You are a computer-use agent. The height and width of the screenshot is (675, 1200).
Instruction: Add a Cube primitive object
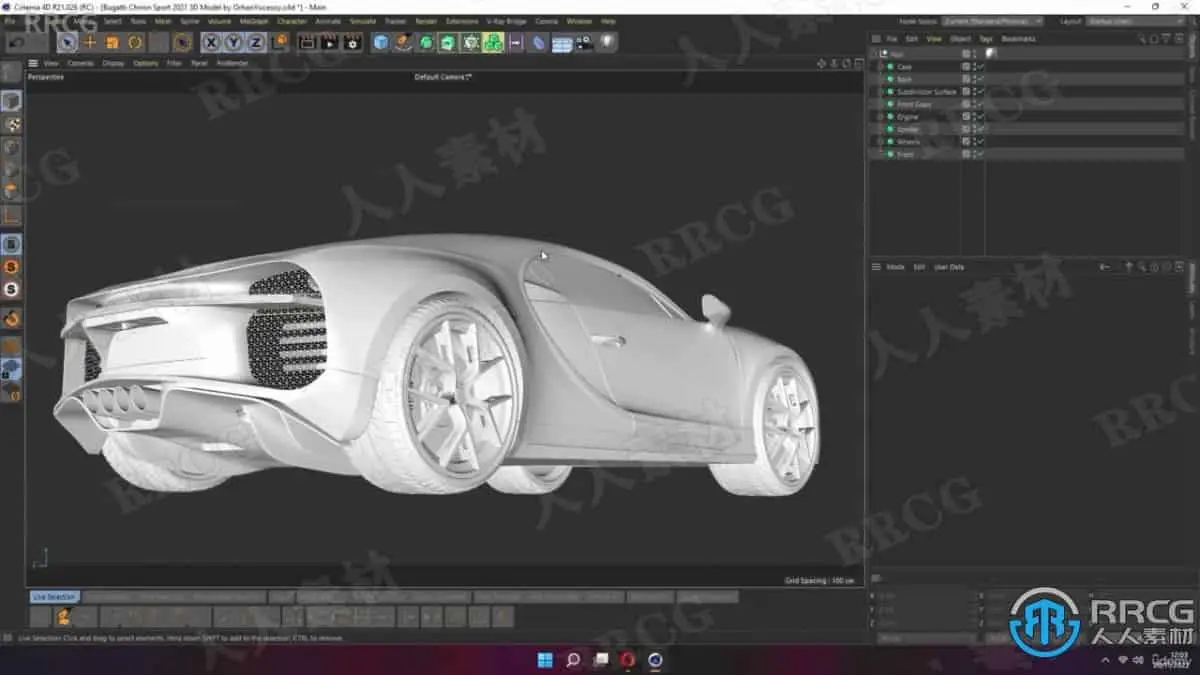[x=381, y=42]
